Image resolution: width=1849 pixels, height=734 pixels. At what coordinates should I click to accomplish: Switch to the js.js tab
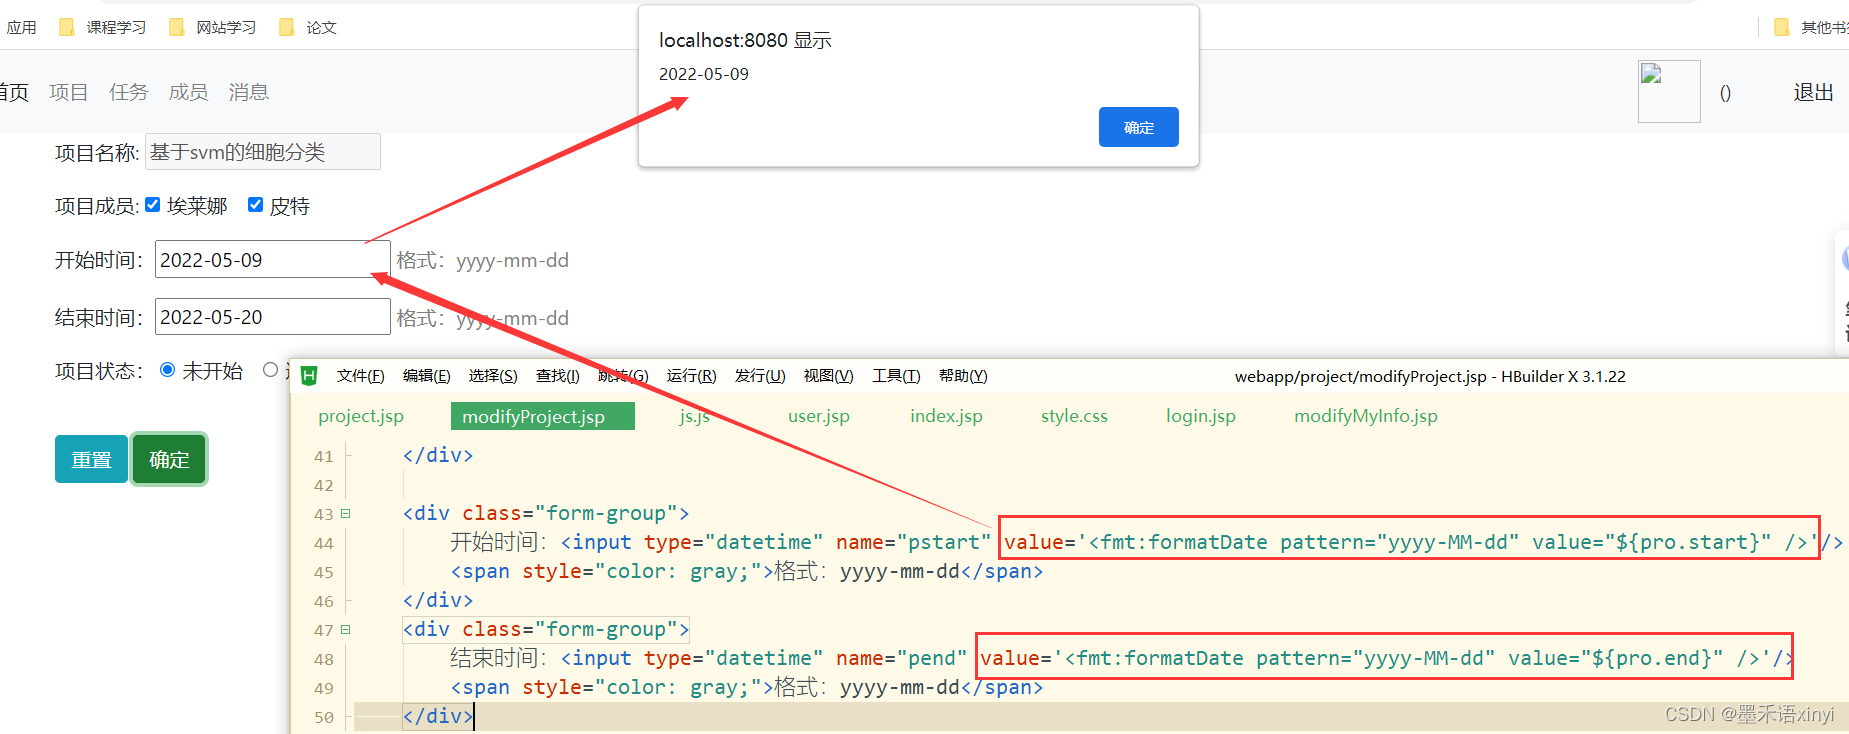(x=695, y=416)
